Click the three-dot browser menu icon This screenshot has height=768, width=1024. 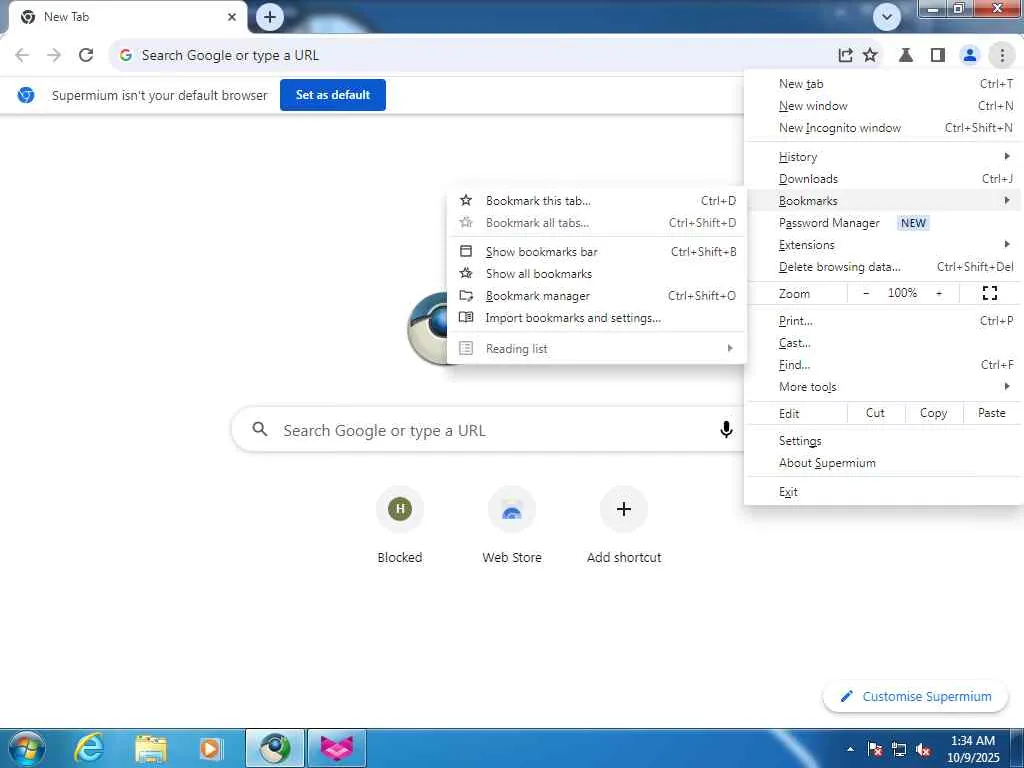[x=1002, y=55]
